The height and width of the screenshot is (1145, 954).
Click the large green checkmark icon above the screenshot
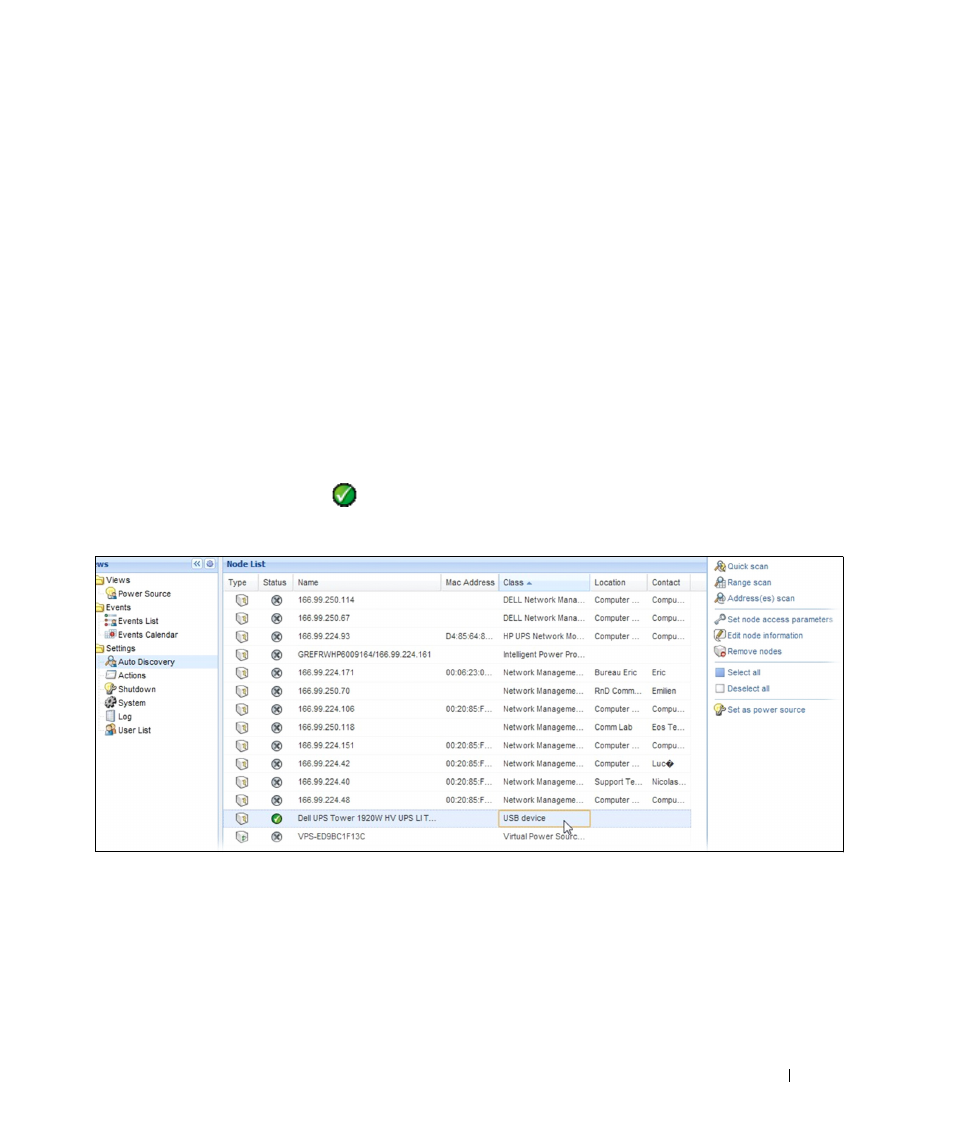[344, 495]
